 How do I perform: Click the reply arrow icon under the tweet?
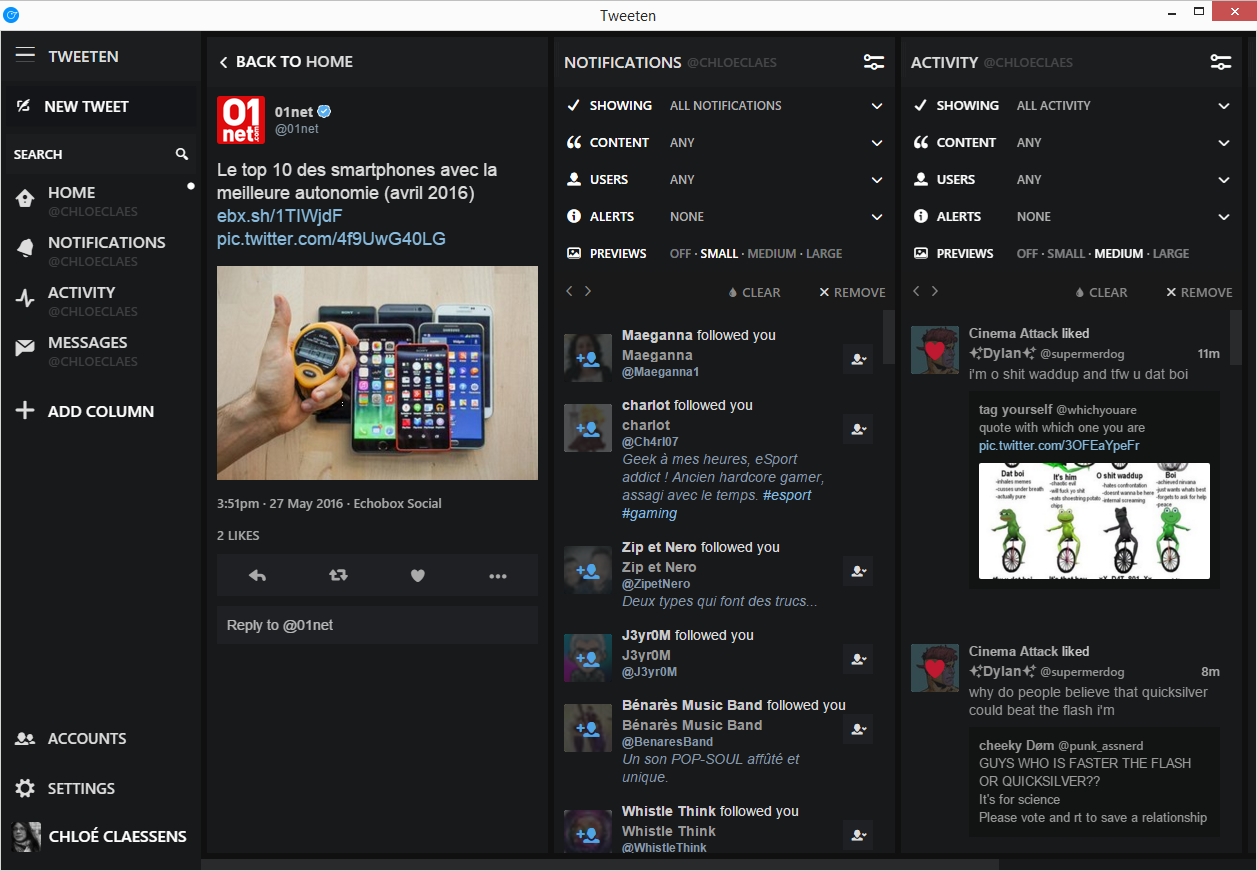pyautogui.click(x=257, y=576)
